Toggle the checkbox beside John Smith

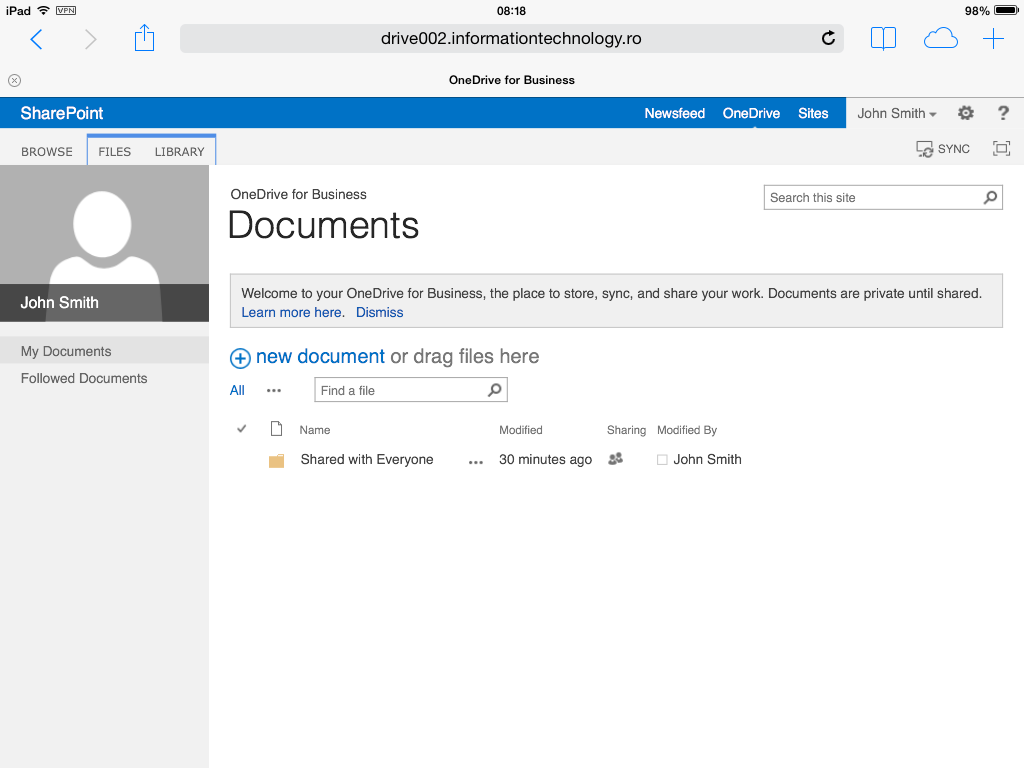(662, 460)
